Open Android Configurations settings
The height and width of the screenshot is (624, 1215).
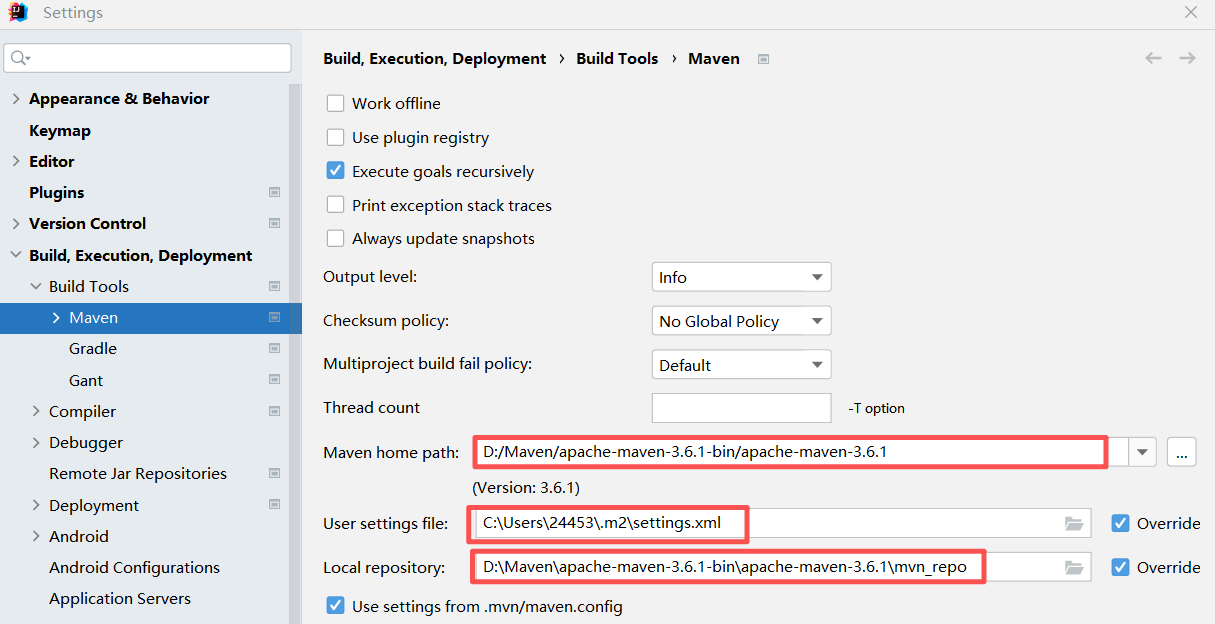[134, 567]
